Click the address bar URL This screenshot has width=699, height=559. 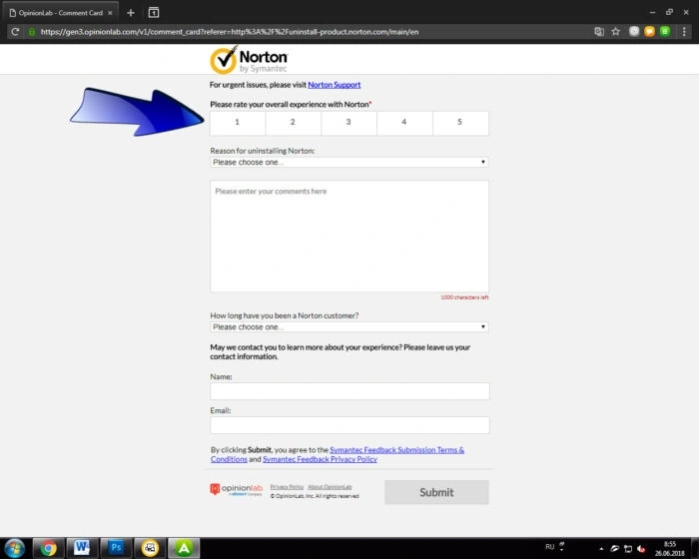pos(229,32)
